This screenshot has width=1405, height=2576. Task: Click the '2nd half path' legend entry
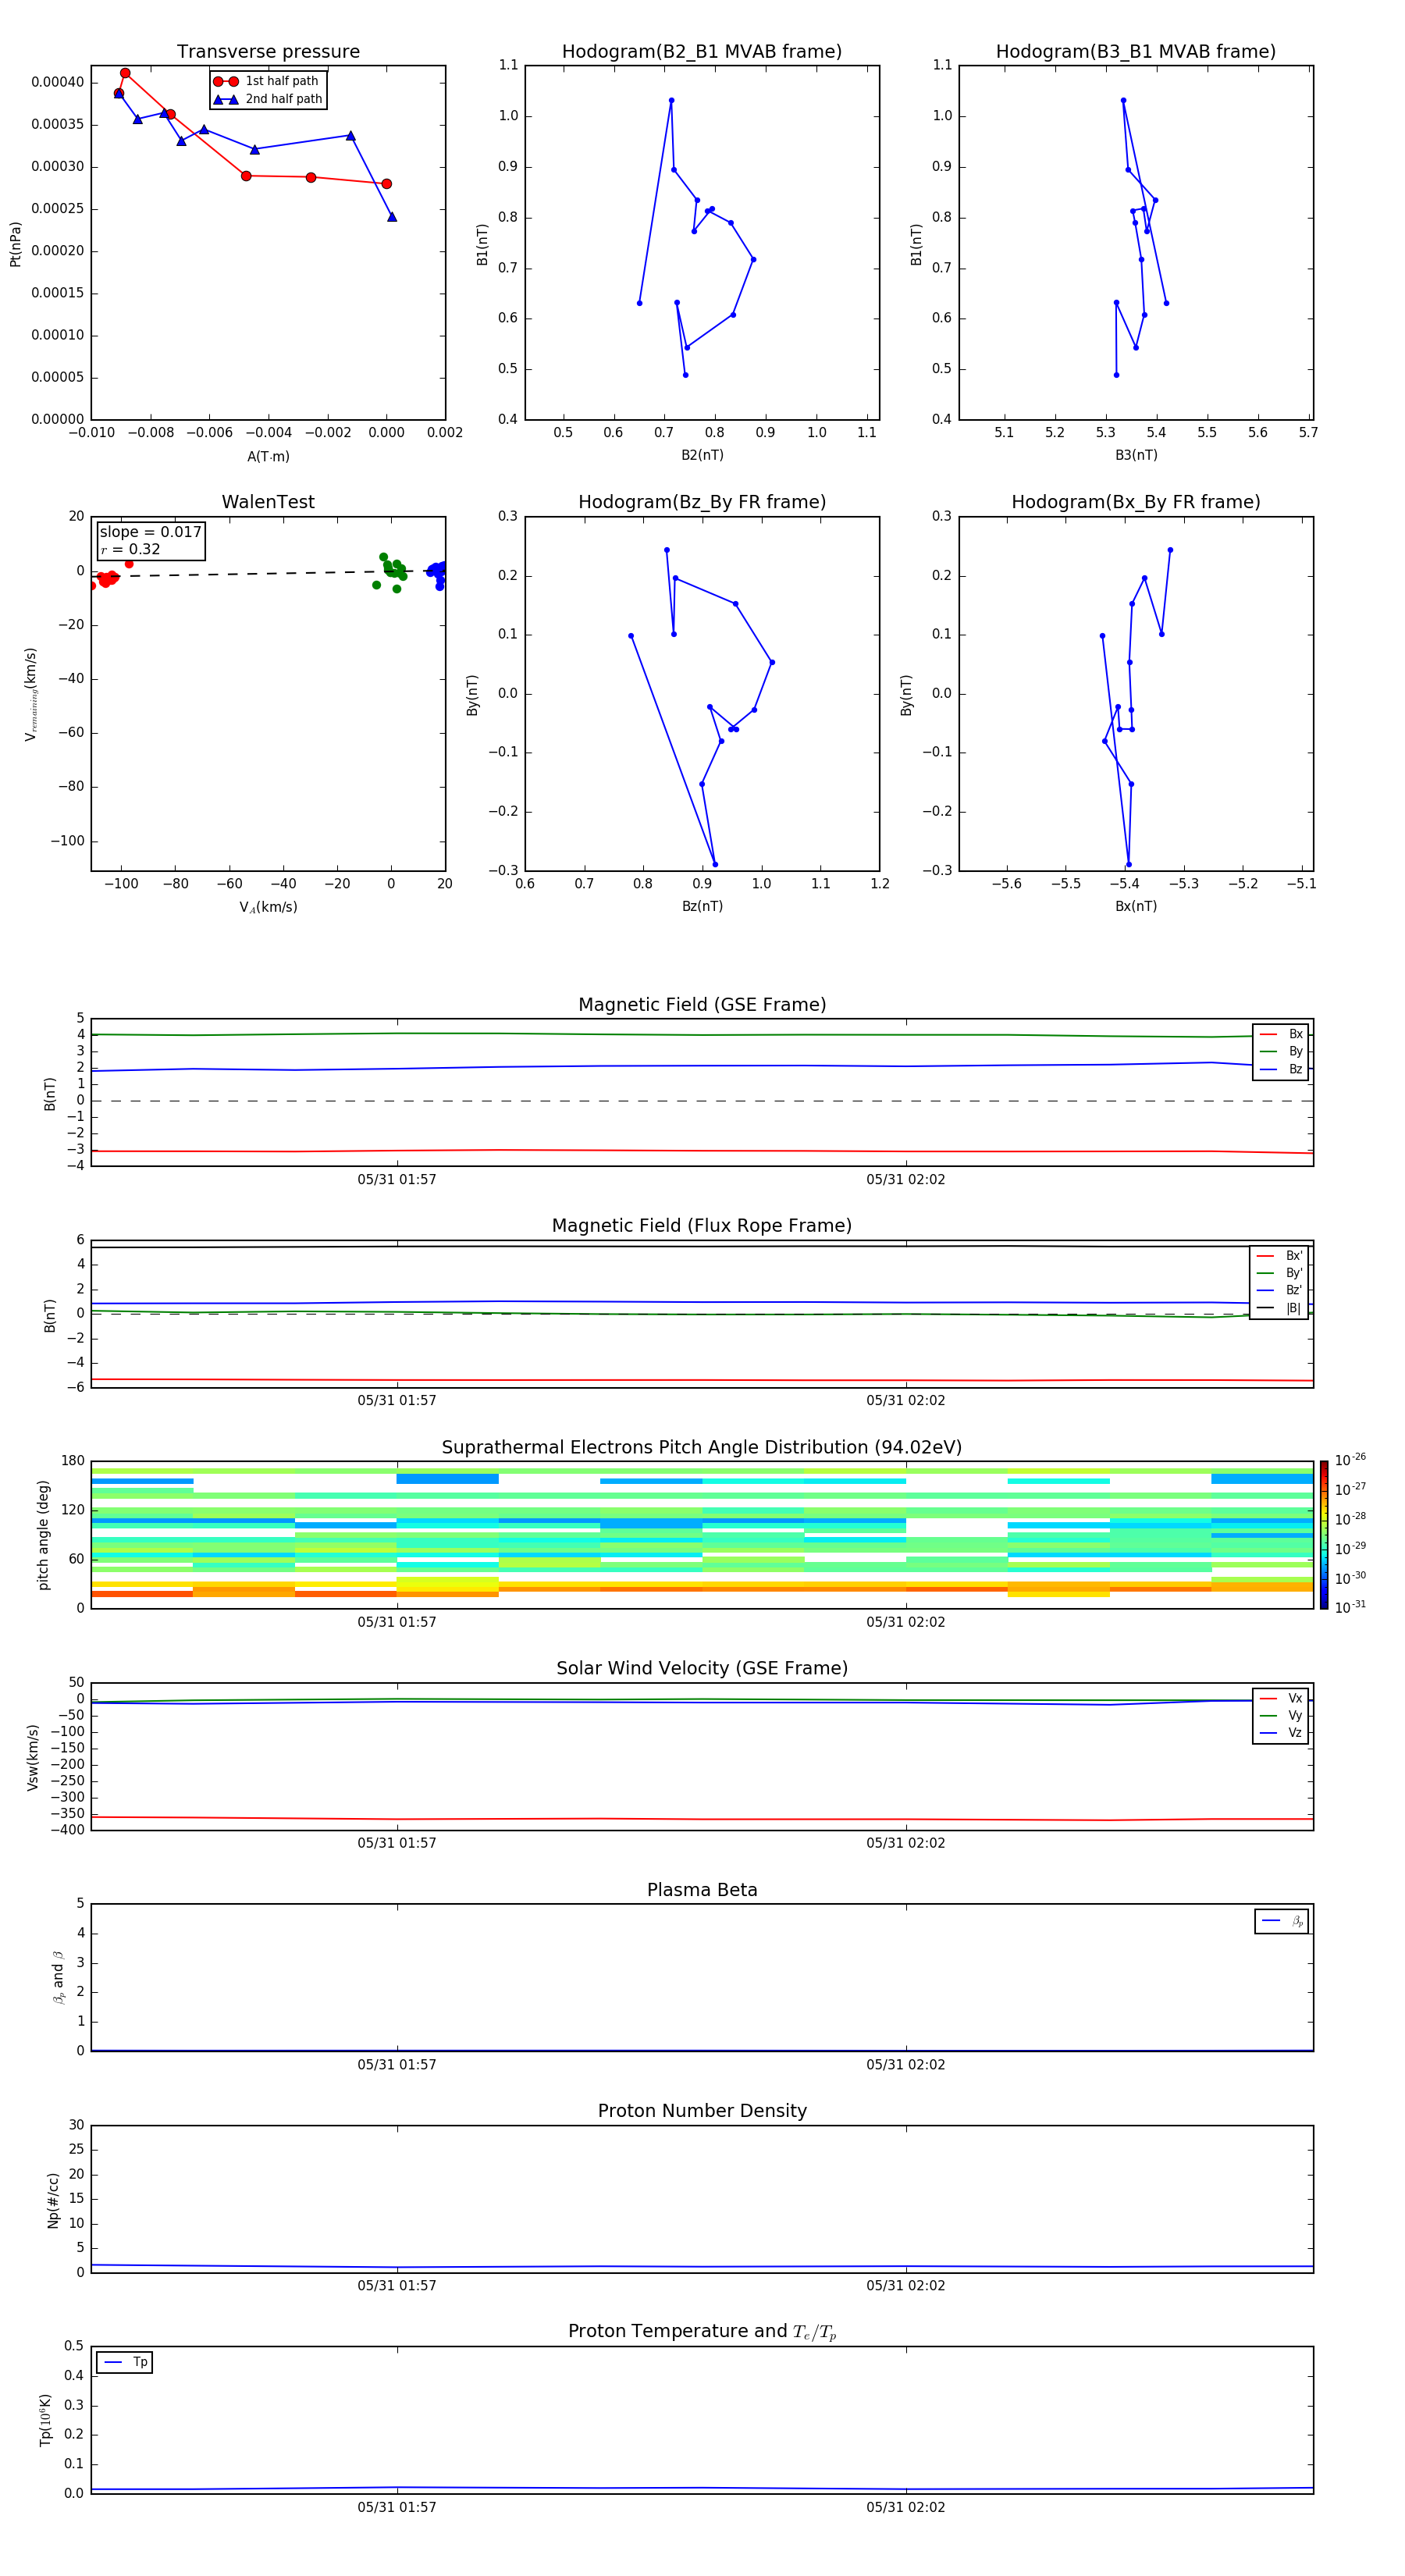269,99
